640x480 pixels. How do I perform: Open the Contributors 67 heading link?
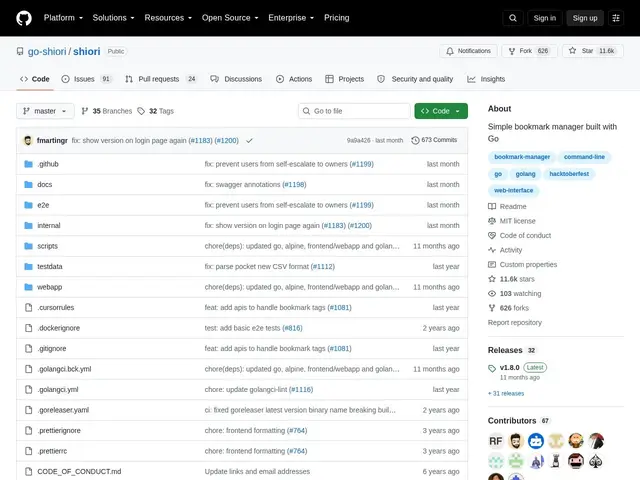pos(518,420)
